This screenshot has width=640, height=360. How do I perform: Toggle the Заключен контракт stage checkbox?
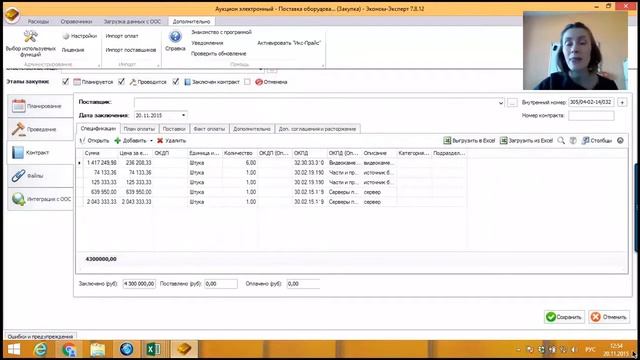pyautogui.click(x=176, y=82)
